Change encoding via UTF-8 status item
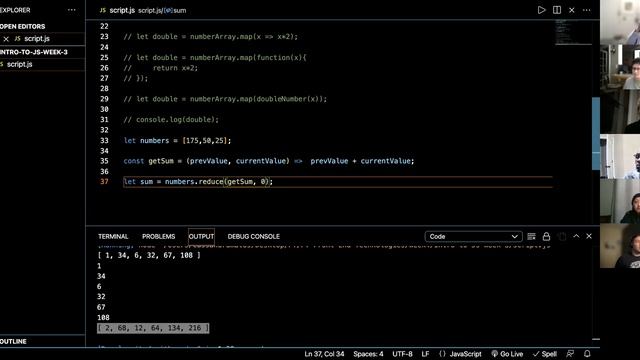Screen dimensions: 640x360 402,354
